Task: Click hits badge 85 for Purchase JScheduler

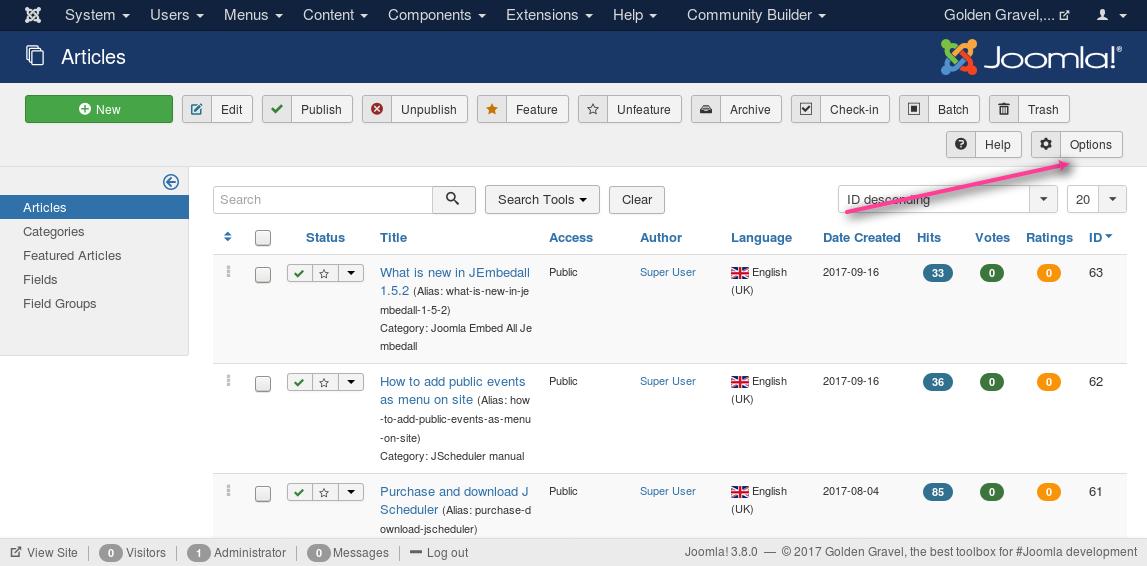Action: 937,492
